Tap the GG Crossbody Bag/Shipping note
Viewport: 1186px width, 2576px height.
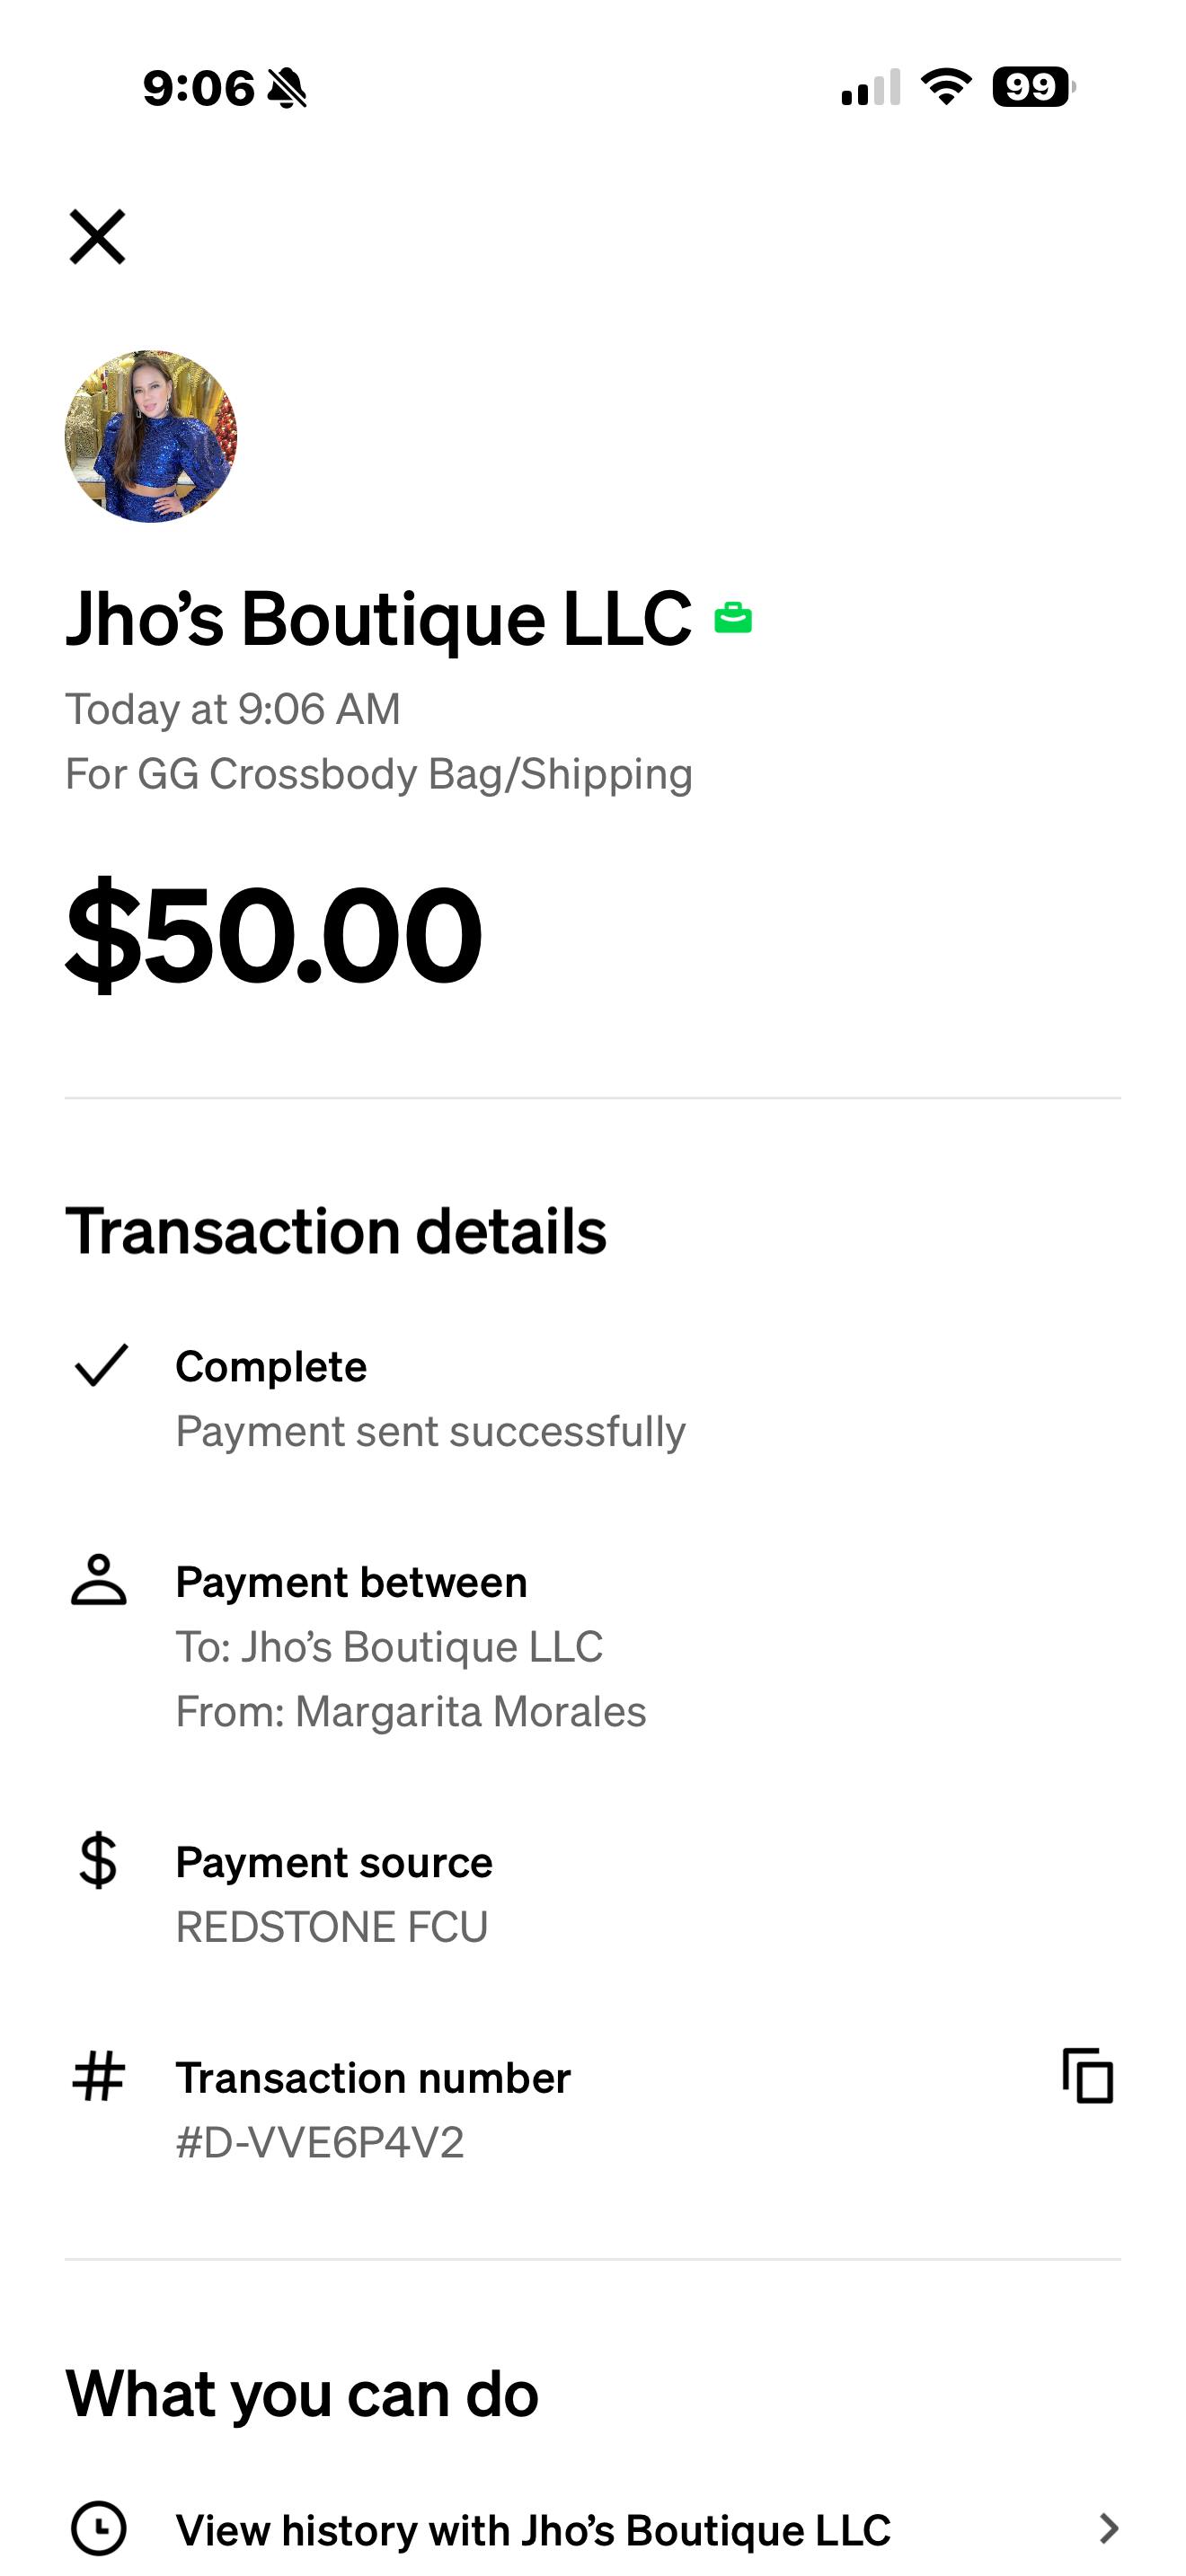click(378, 774)
